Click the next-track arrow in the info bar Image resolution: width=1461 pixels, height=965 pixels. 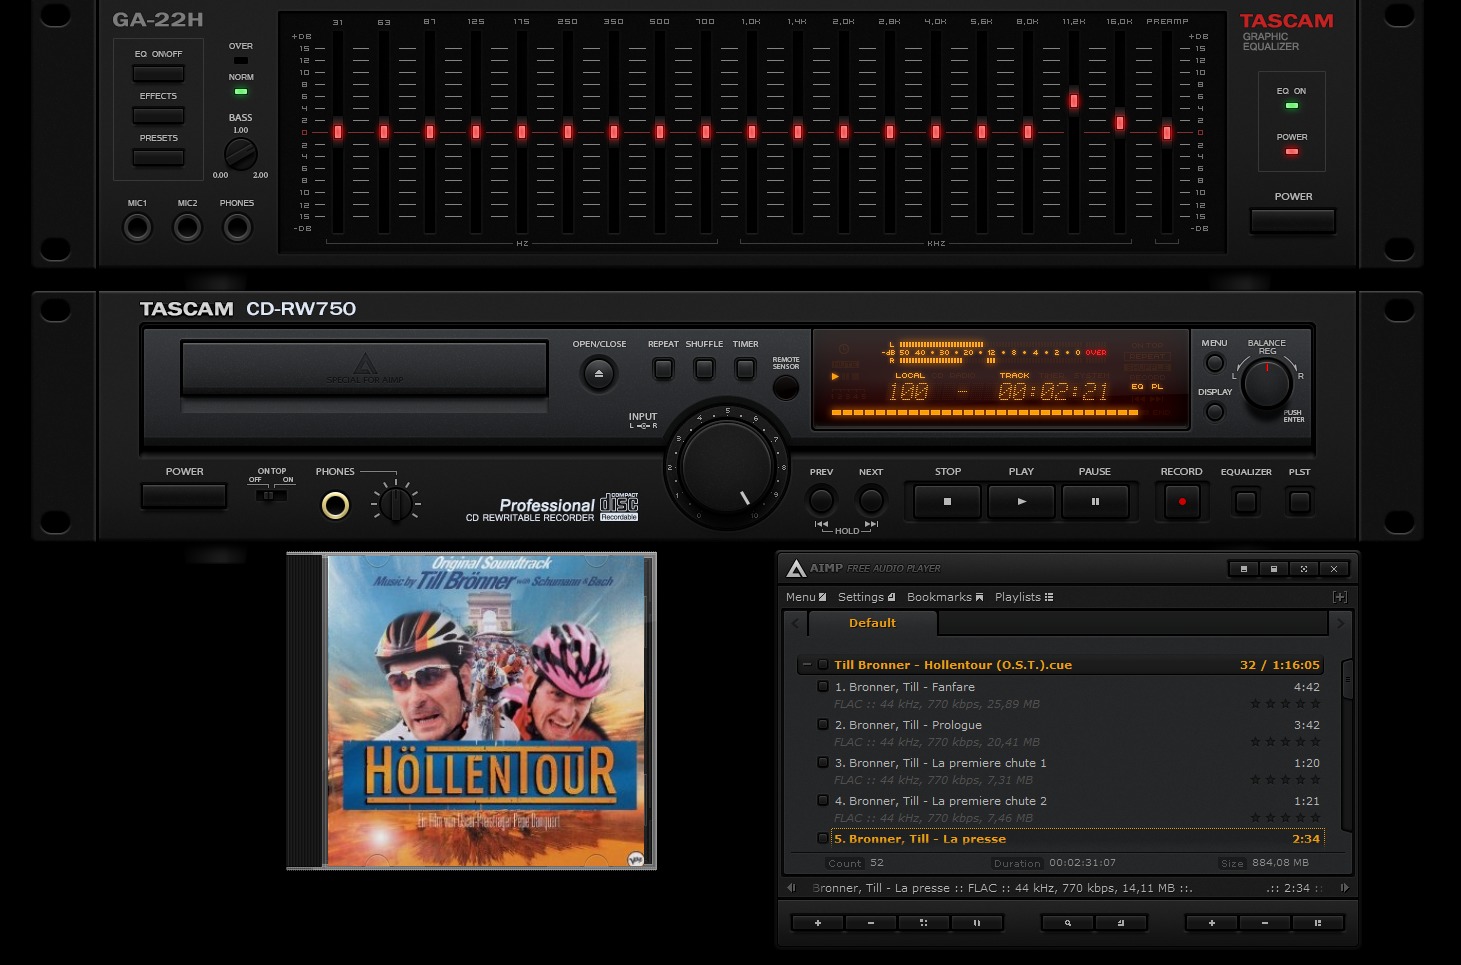(1344, 888)
